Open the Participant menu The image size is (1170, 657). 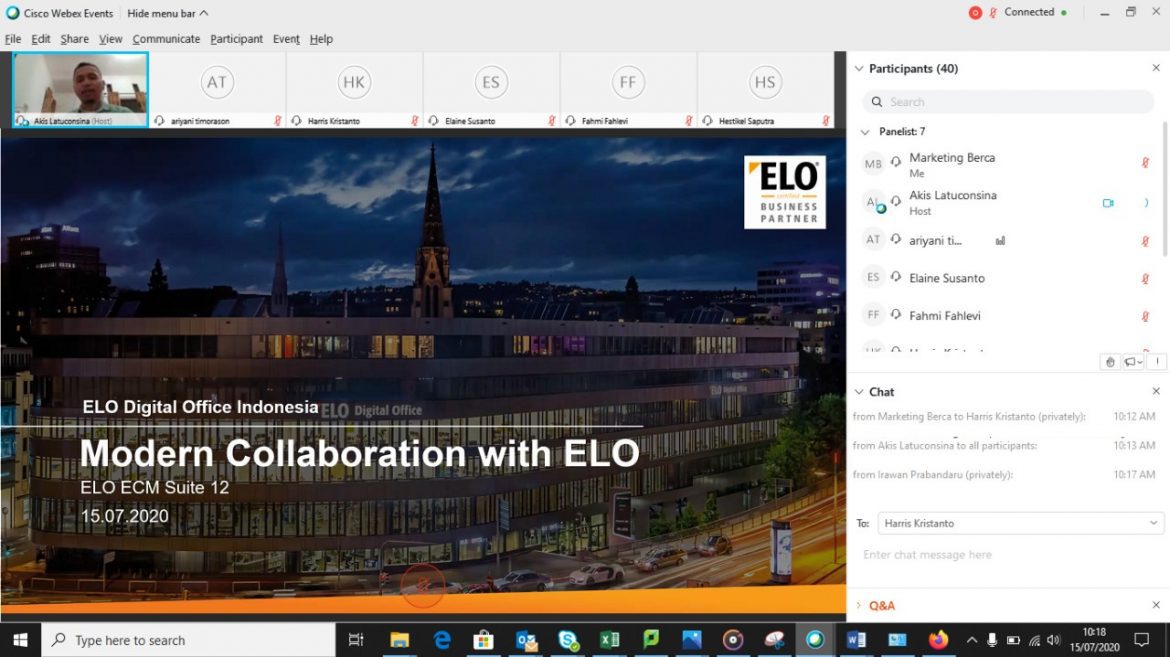236,39
